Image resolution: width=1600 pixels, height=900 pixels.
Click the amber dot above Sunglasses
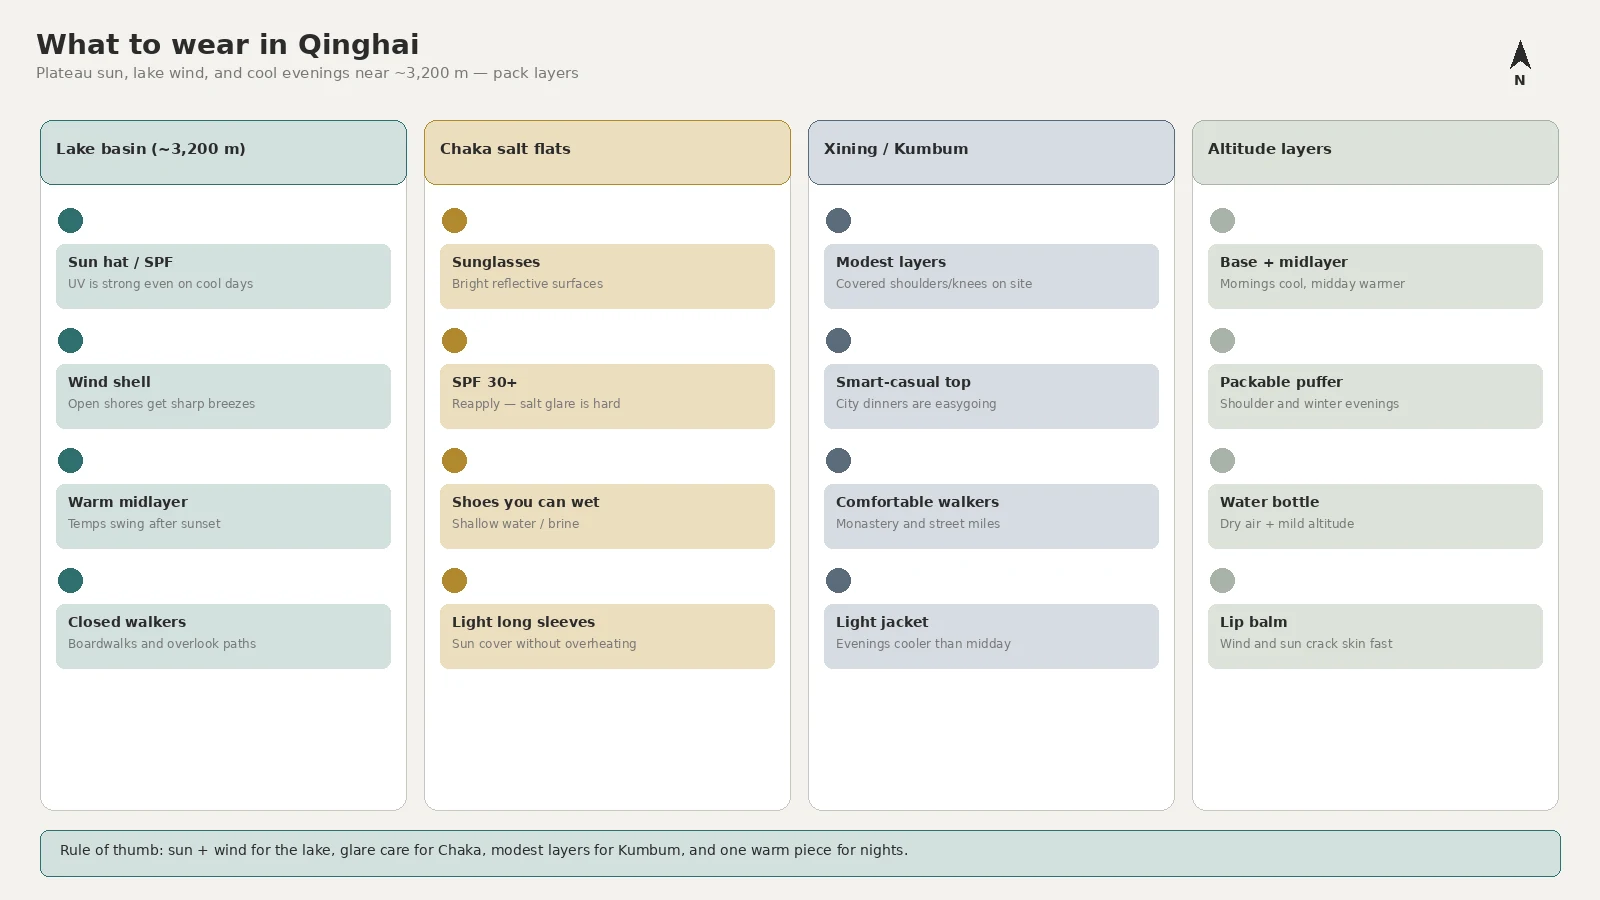coord(454,220)
